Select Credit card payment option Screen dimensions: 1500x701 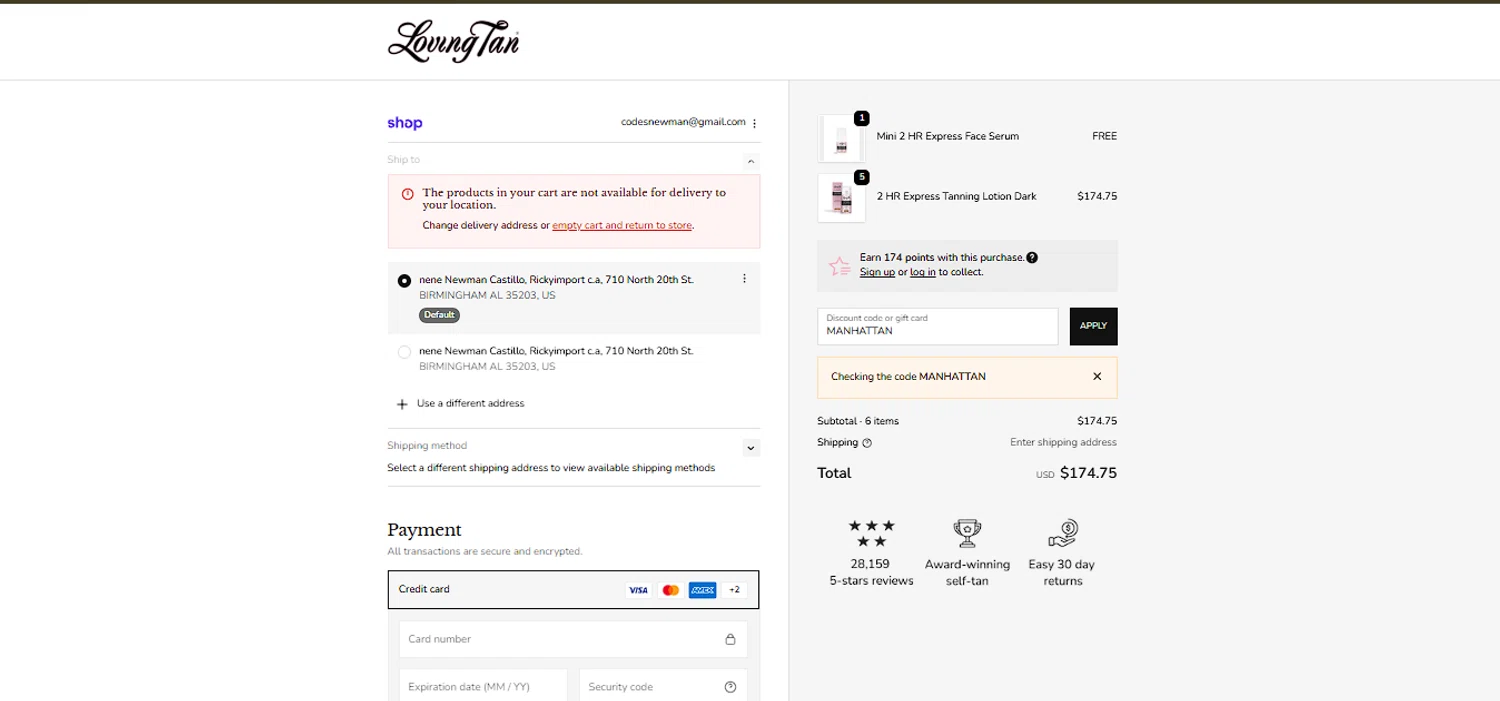573,590
